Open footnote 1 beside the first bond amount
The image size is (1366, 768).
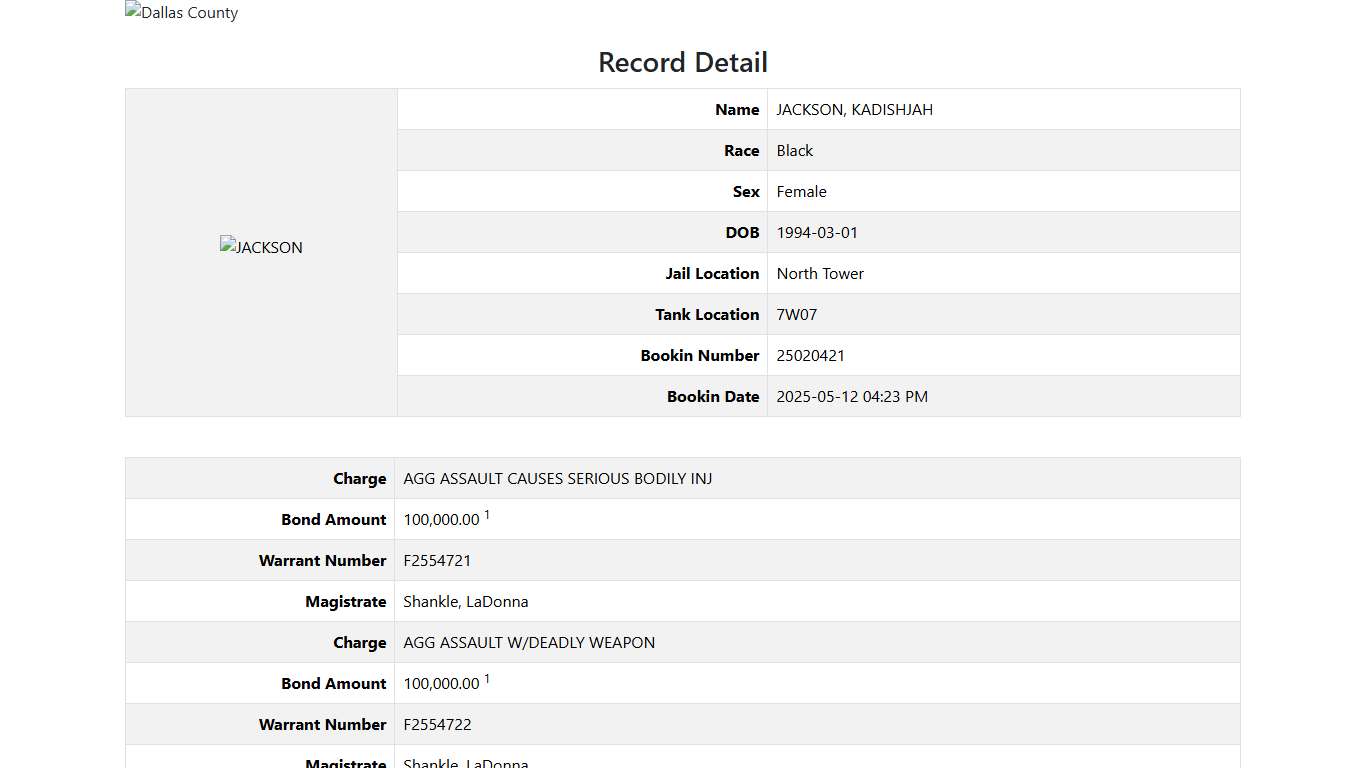[x=487, y=513]
